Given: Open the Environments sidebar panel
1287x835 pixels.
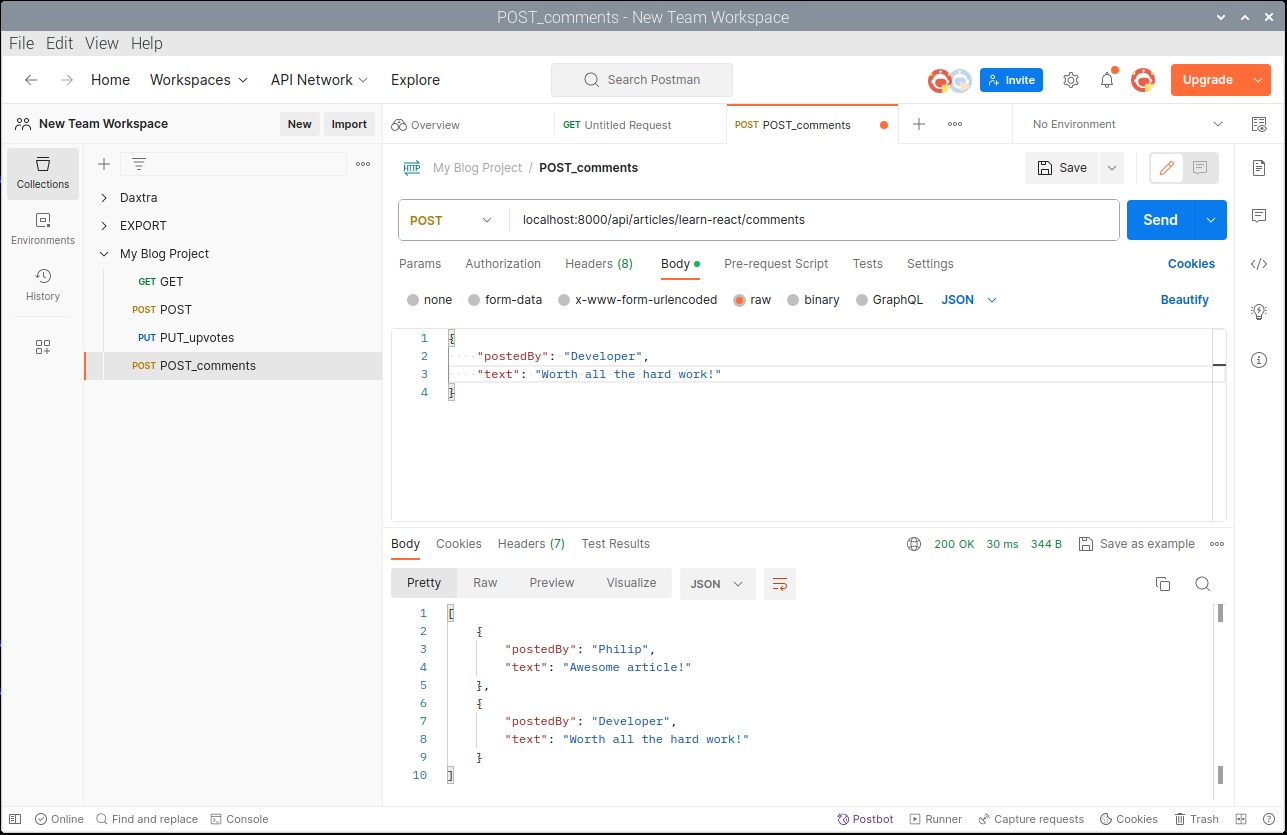Looking at the screenshot, I should (43, 229).
